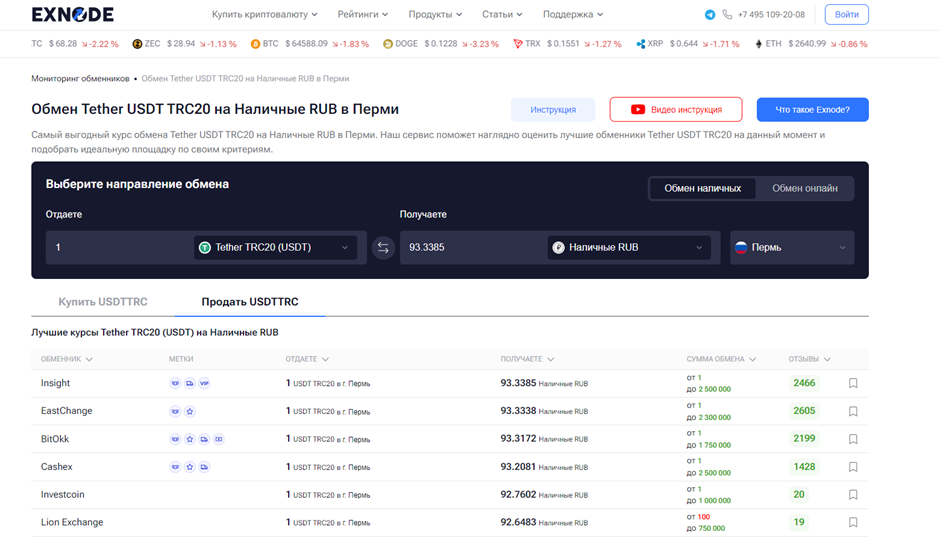Bookmark the Lion Exchange exchanger
The image size is (940, 538).
pyautogui.click(x=853, y=522)
